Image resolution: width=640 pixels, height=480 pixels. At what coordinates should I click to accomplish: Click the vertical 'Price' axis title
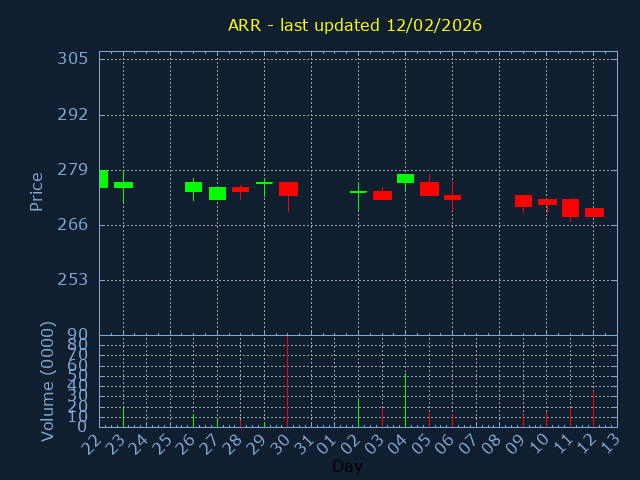click(x=36, y=192)
